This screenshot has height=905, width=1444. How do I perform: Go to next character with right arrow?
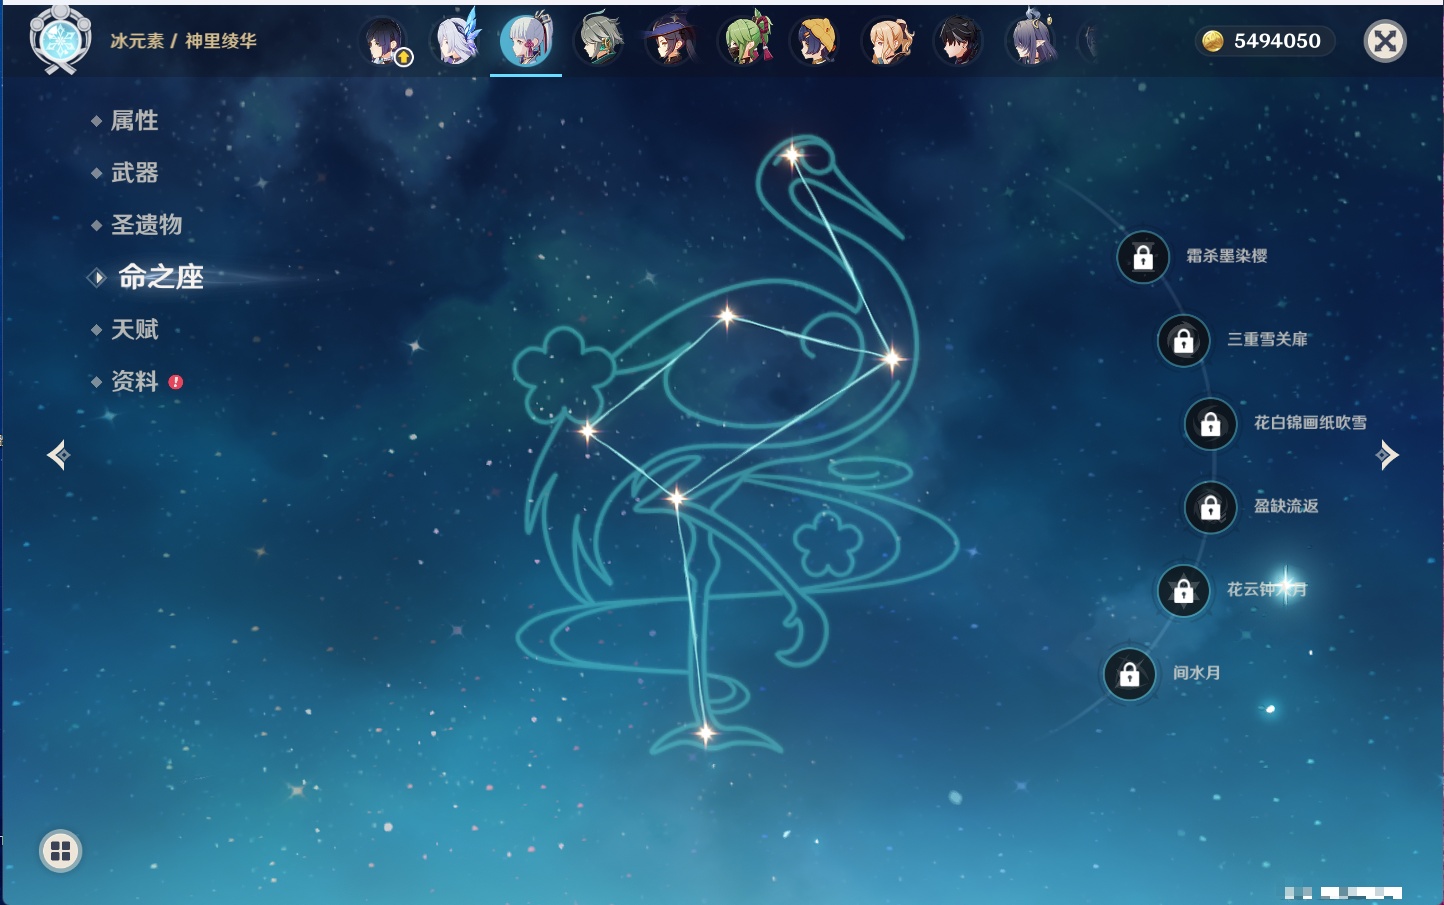pyautogui.click(x=1387, y=455)
